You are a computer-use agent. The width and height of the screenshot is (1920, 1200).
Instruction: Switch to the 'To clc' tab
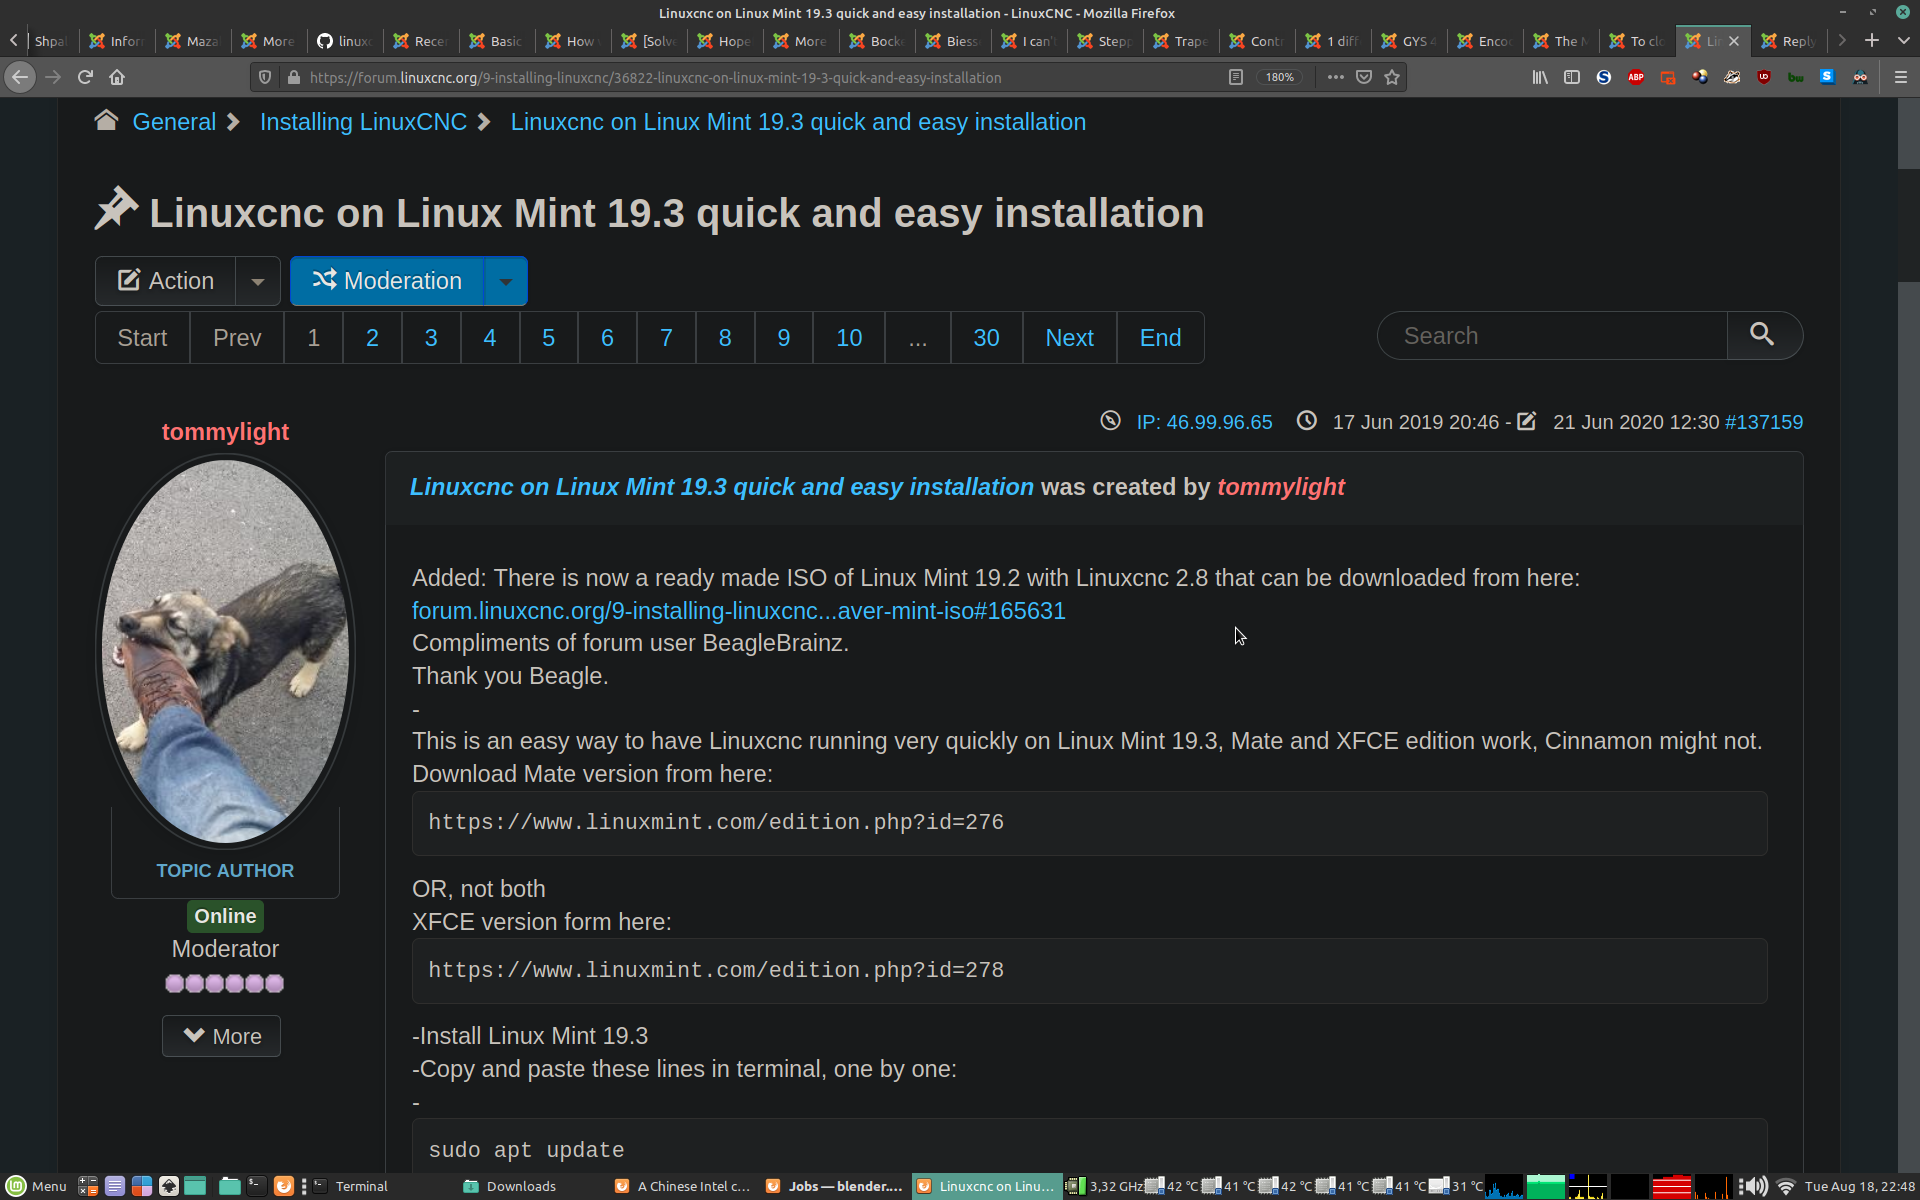[1638, 40]
